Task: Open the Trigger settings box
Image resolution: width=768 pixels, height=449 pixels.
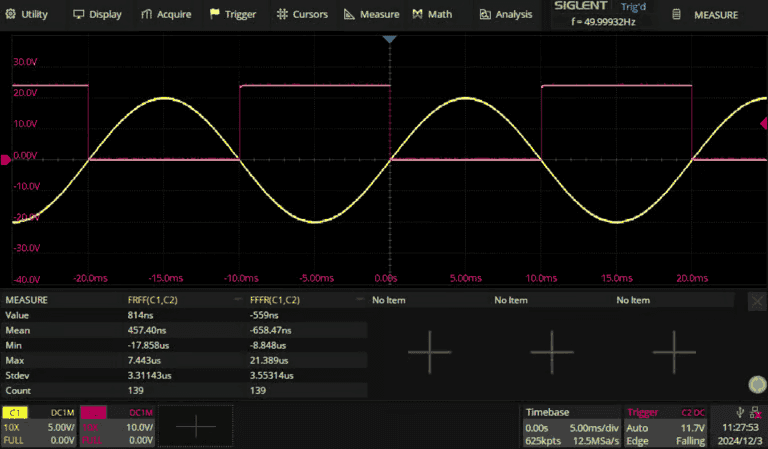Action: (x=665, y=426)
